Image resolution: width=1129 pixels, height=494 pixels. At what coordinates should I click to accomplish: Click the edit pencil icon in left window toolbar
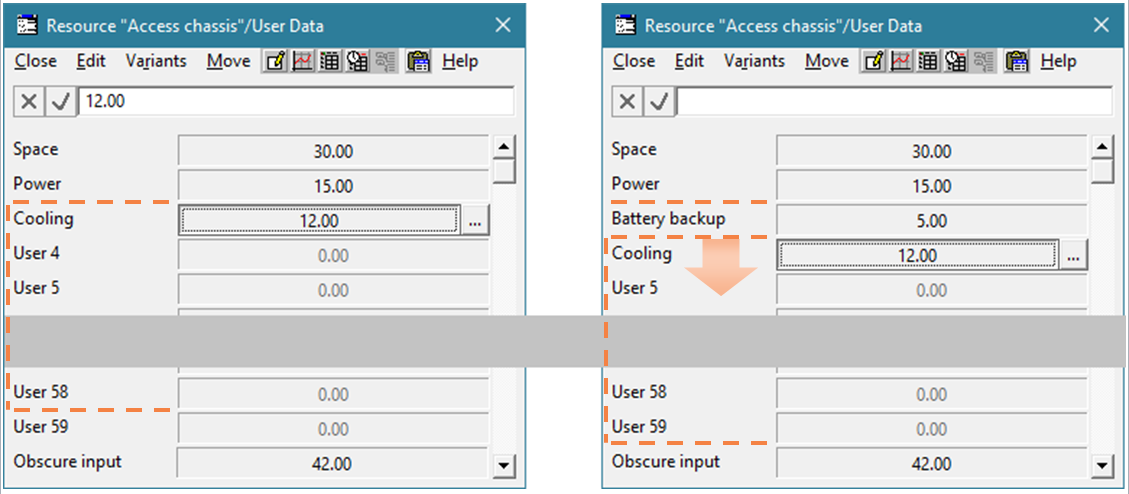click(x=274, y=61)
